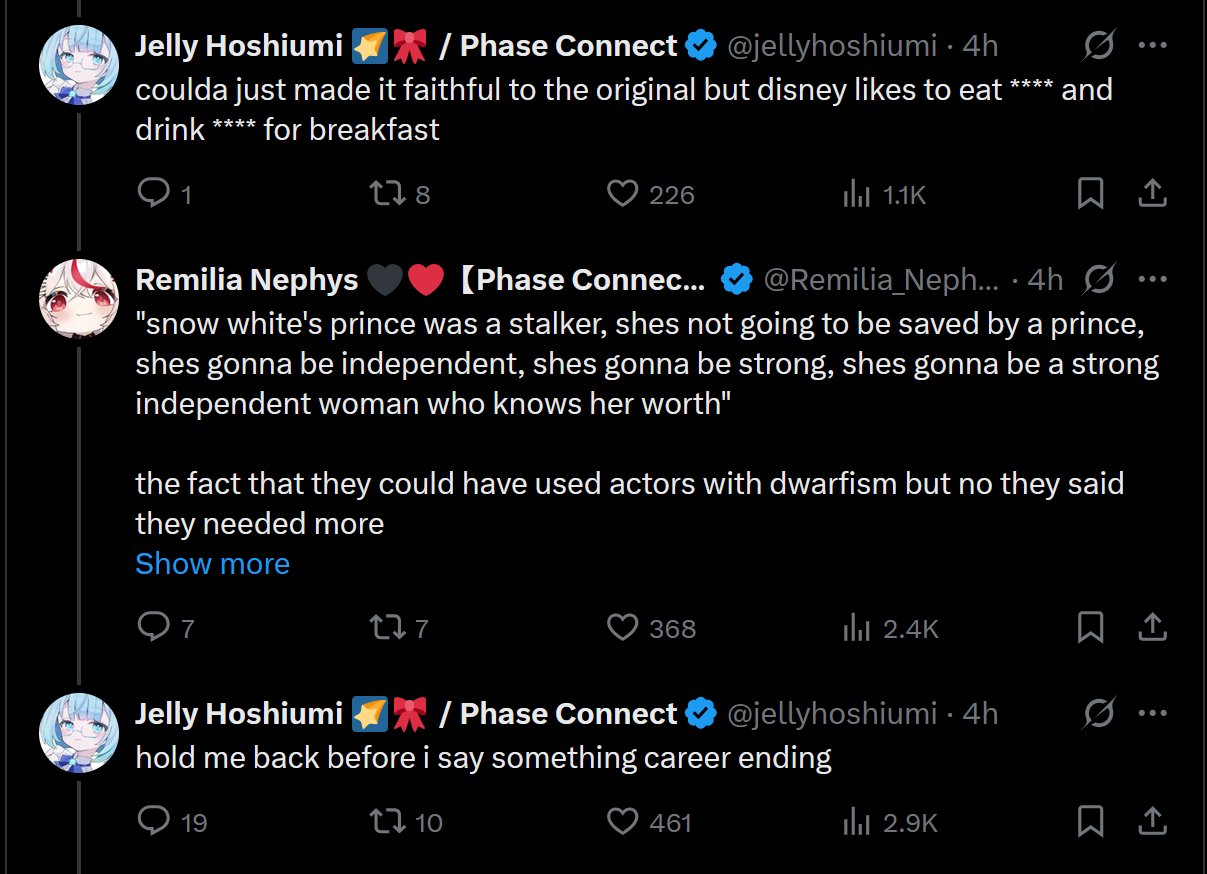
Task: Bookmark Remilia Nephys's tweet
Action: (x=1090, y=628)
